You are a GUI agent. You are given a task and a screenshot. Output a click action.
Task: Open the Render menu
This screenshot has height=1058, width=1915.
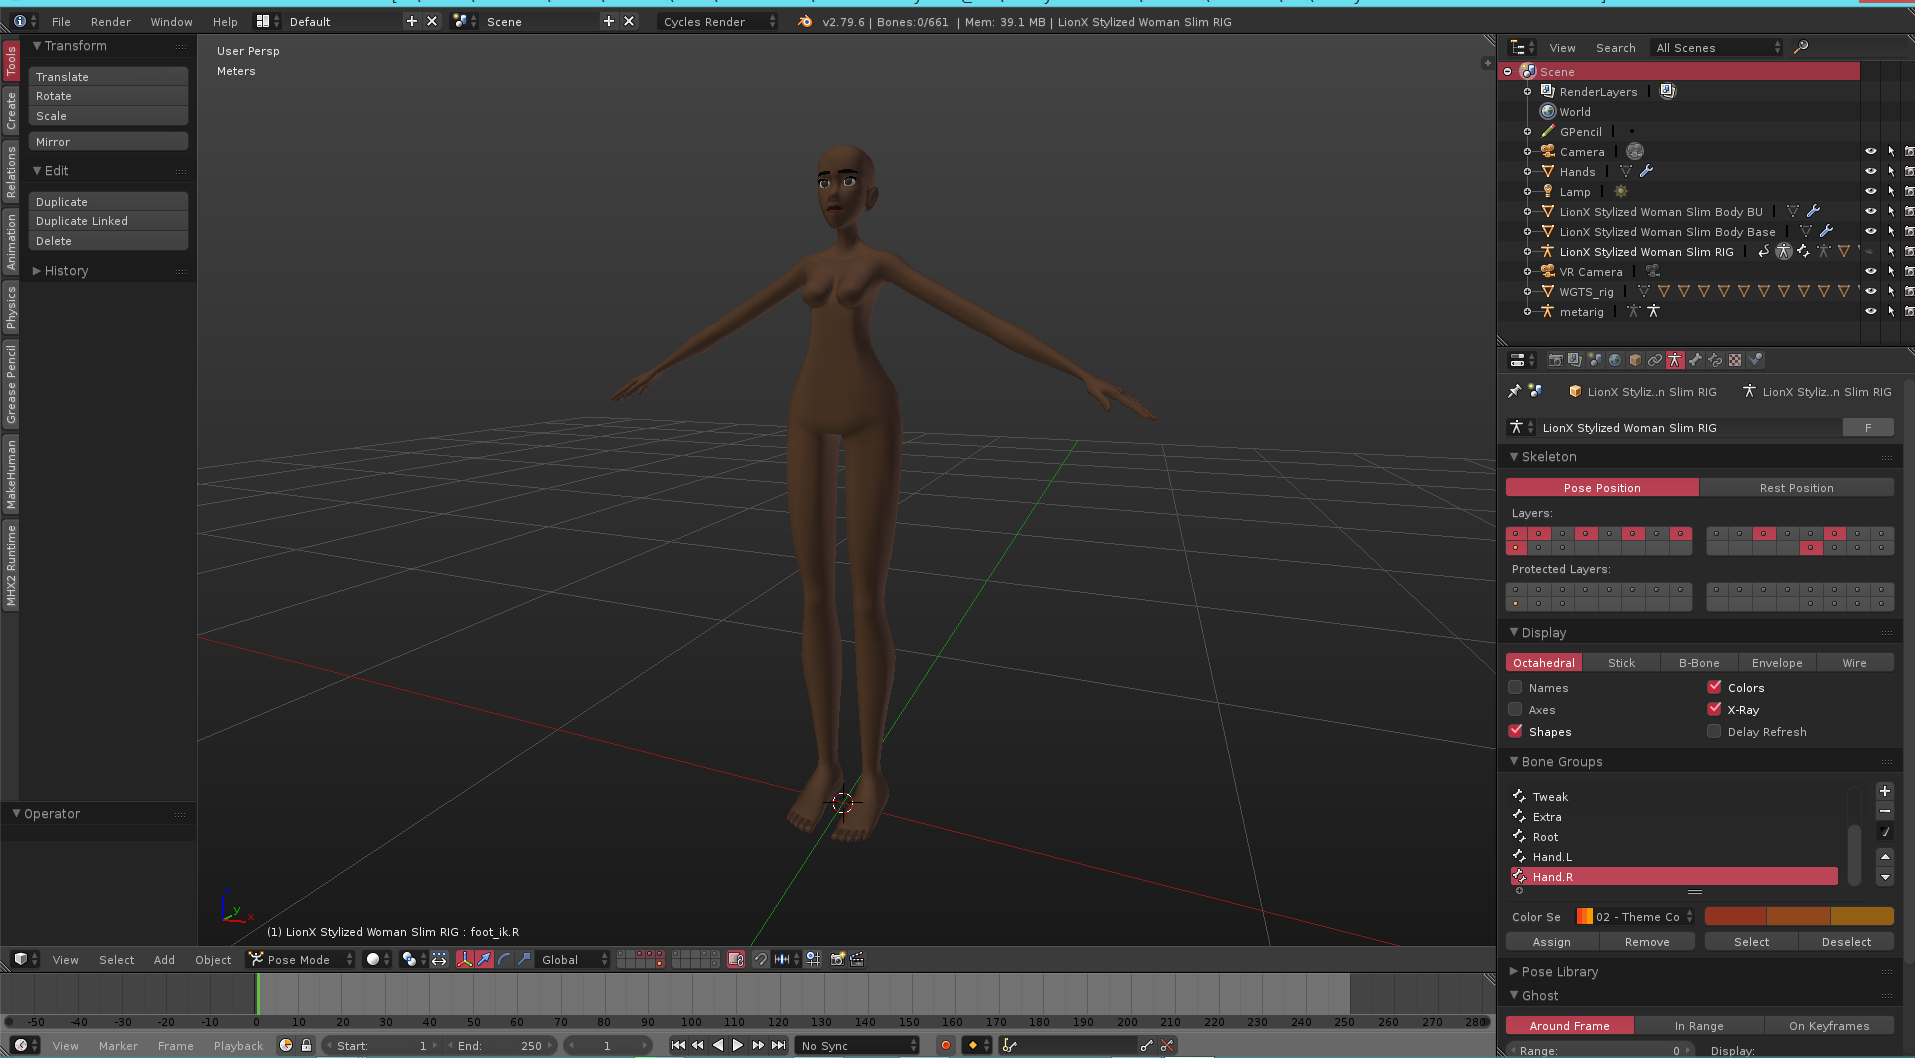pos(110,21)
